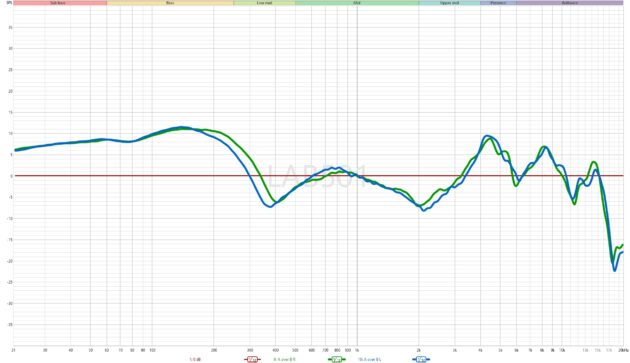Click the 2k frequency axis label
The height and width of the screenshot is (363, 630).
pyautogui.click(x=419, y=351)
